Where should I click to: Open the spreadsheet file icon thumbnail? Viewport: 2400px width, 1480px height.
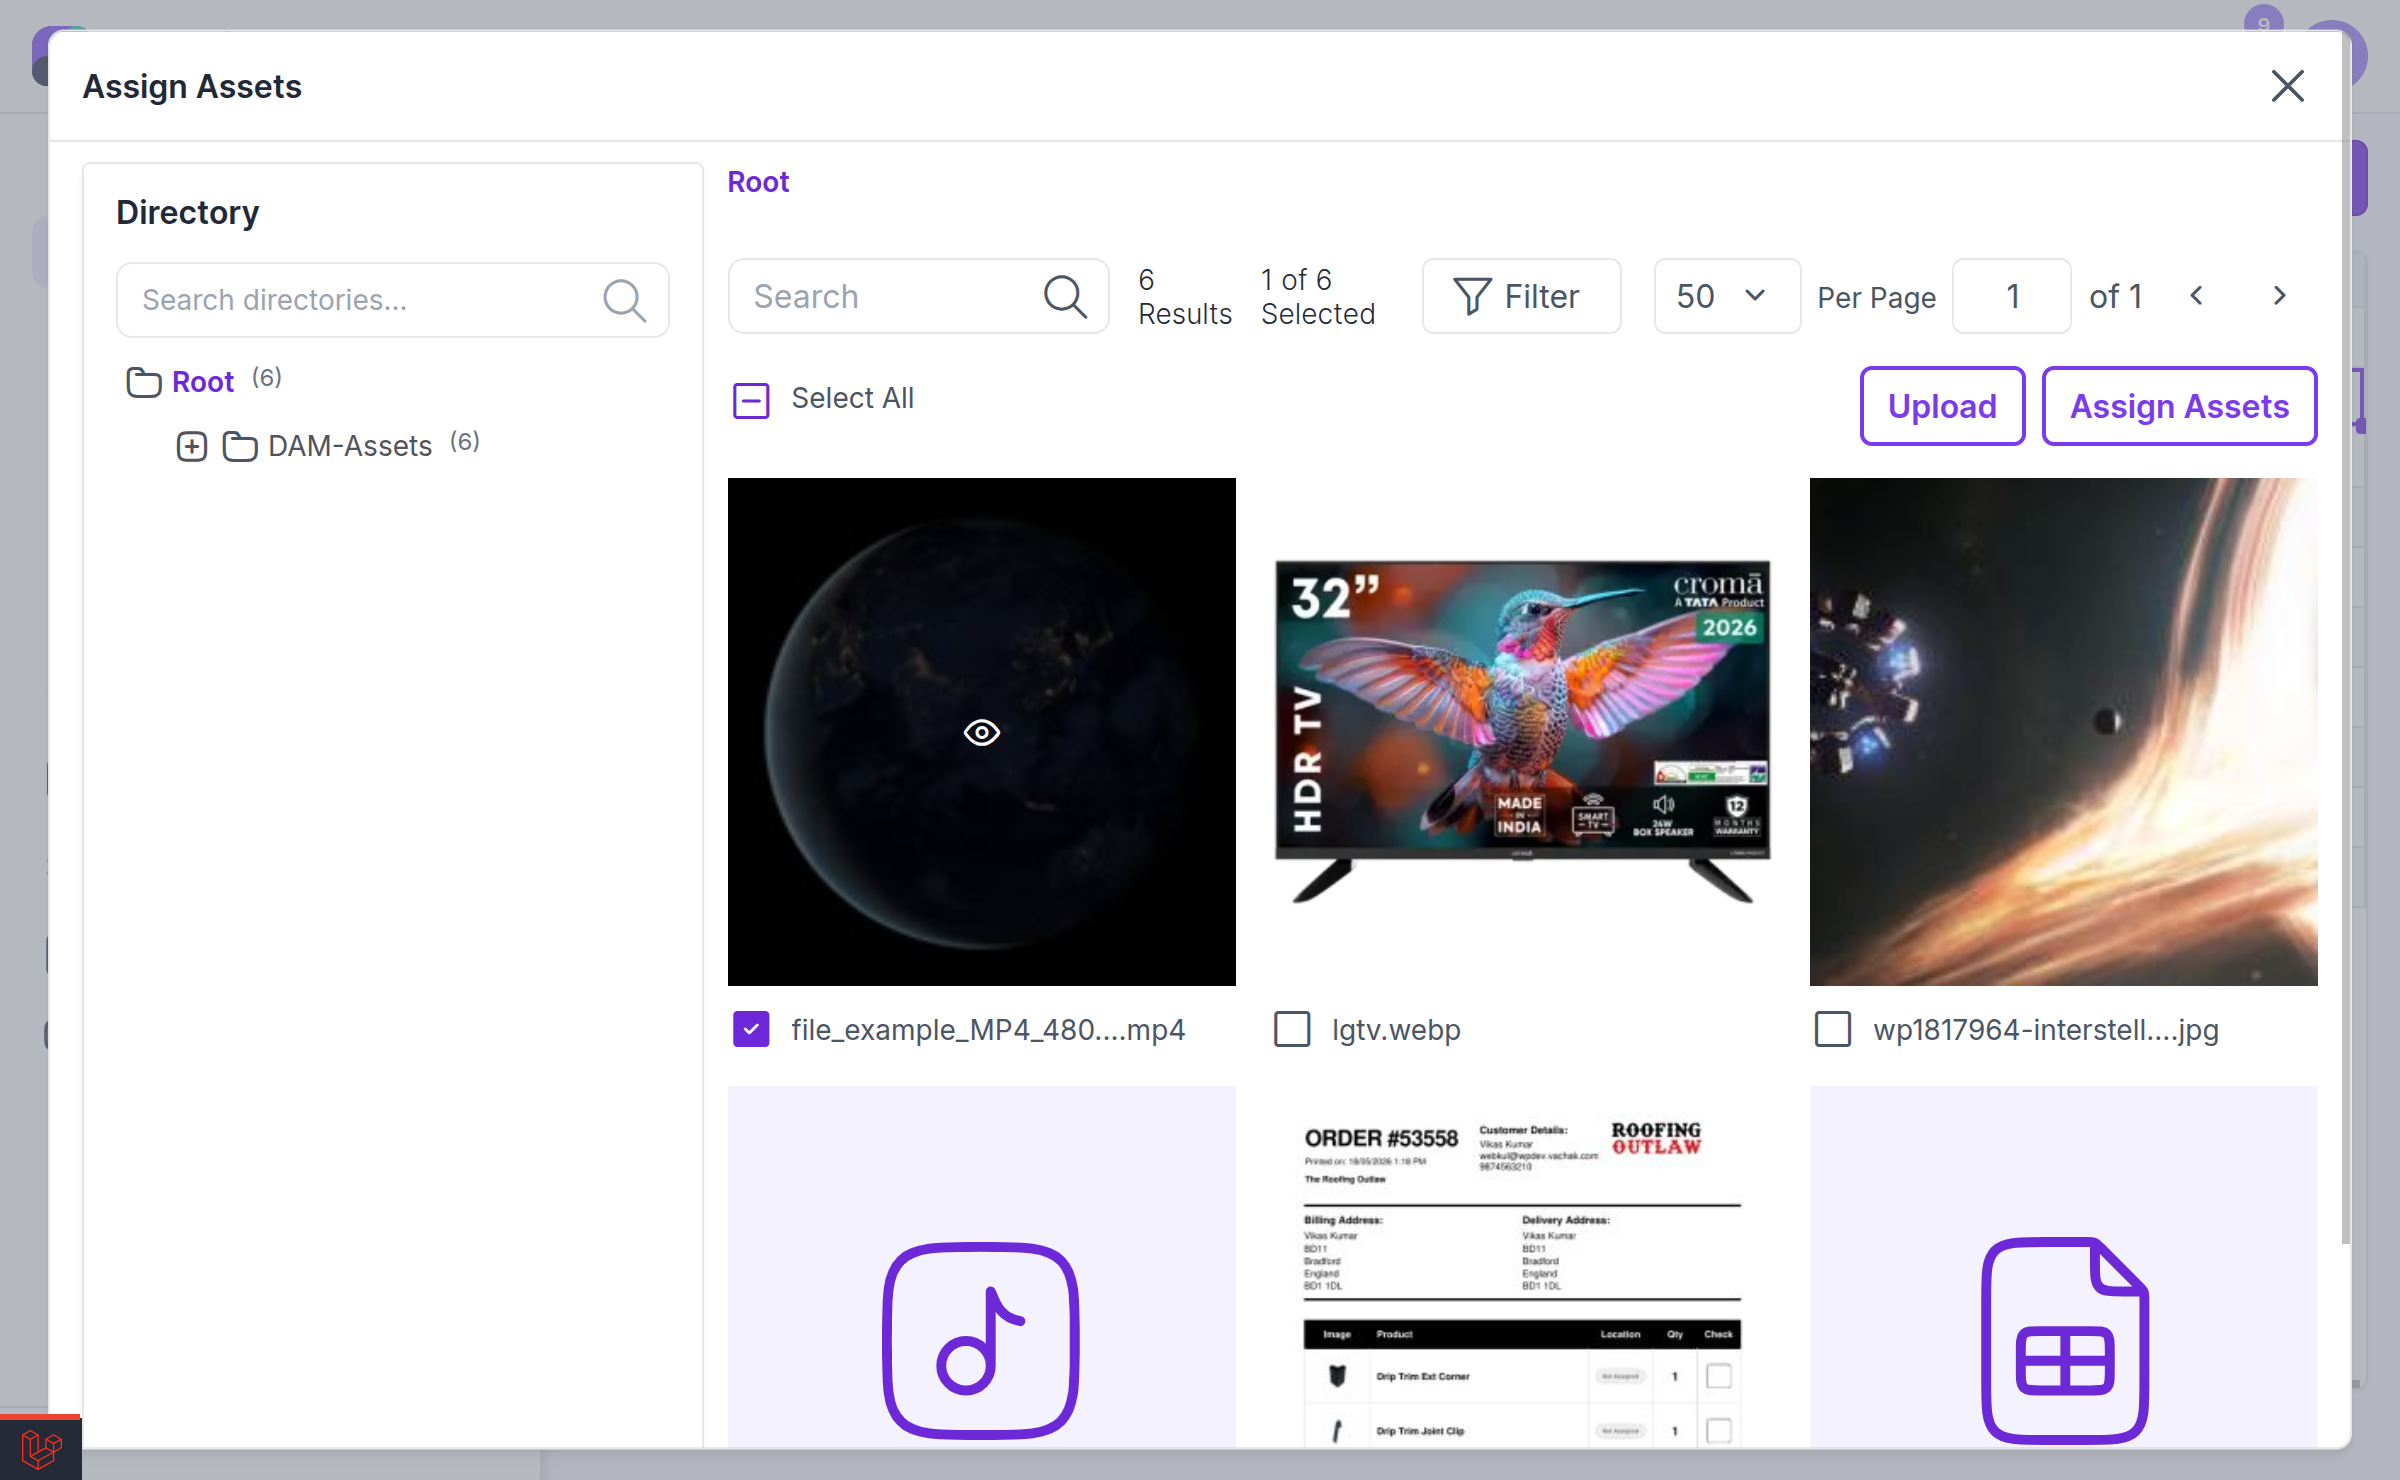pos(2064,1340)
